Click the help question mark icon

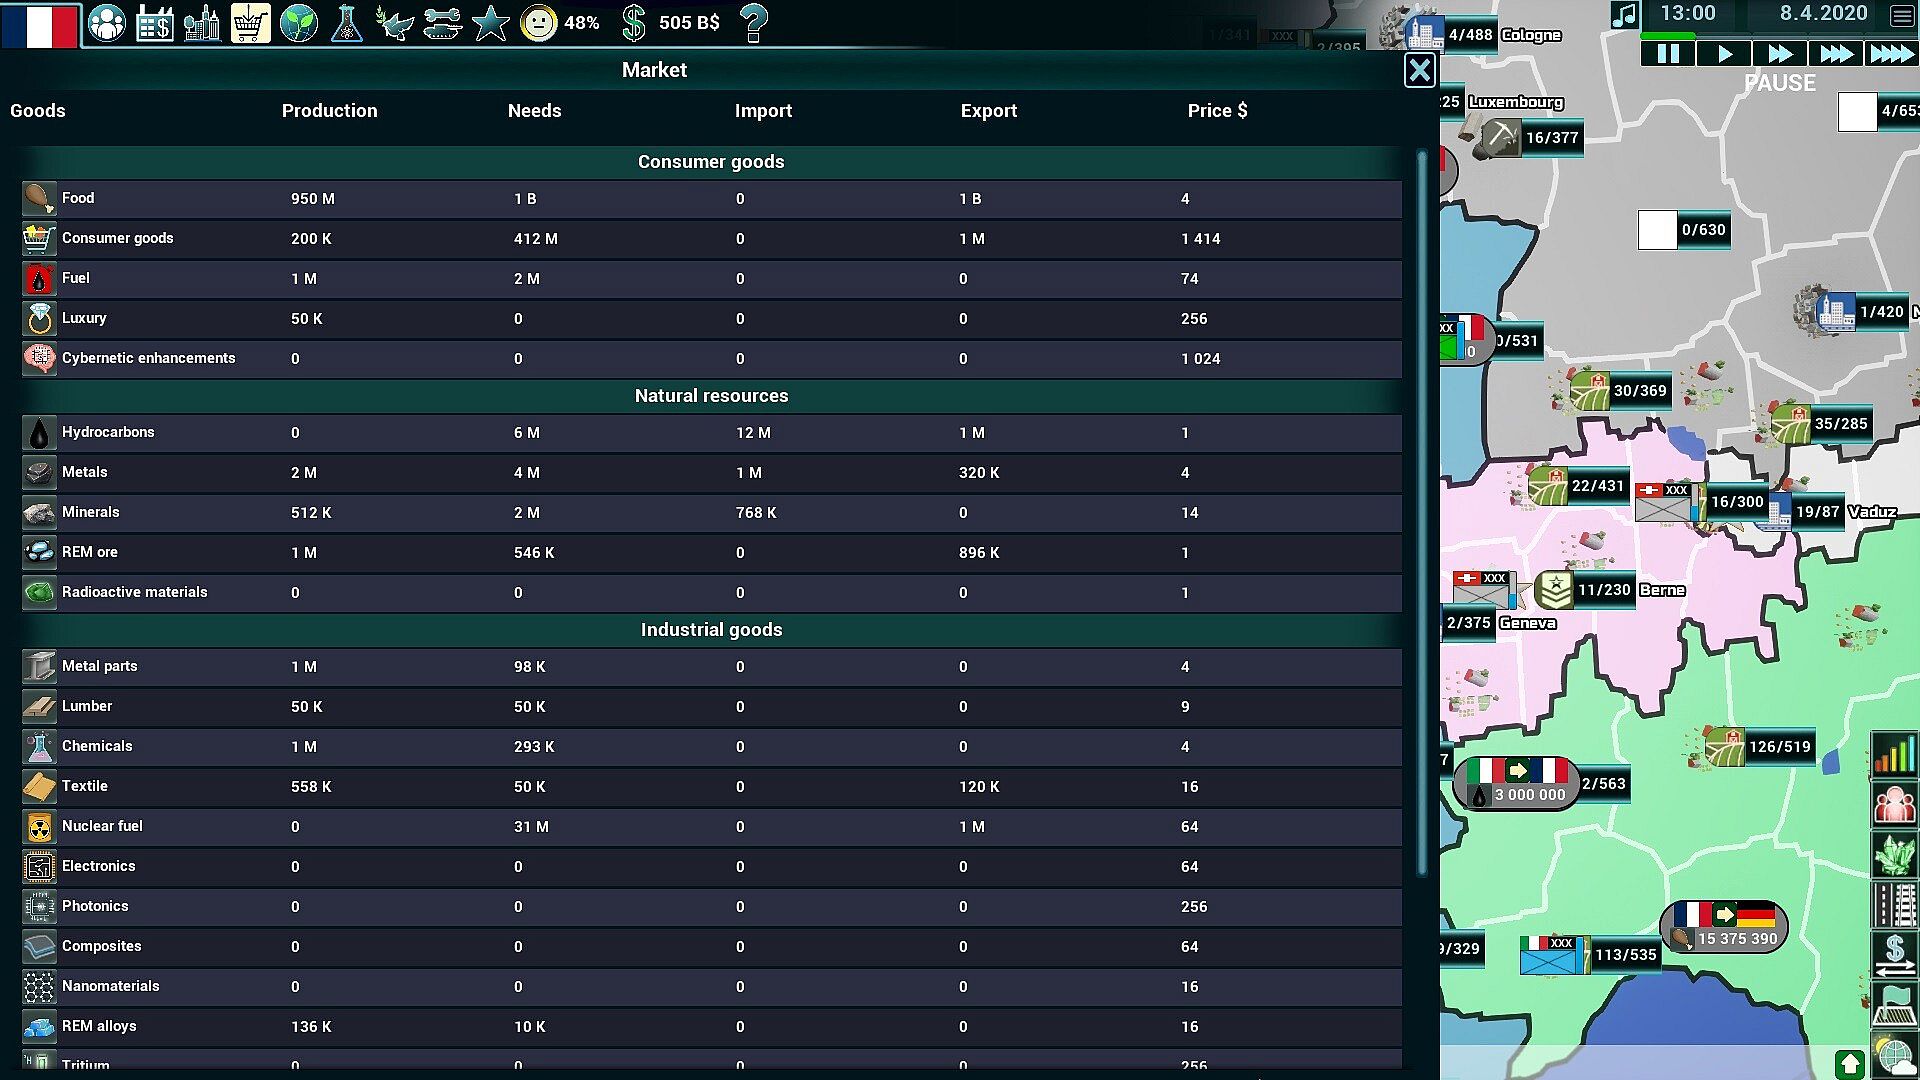tap(754, 23)
